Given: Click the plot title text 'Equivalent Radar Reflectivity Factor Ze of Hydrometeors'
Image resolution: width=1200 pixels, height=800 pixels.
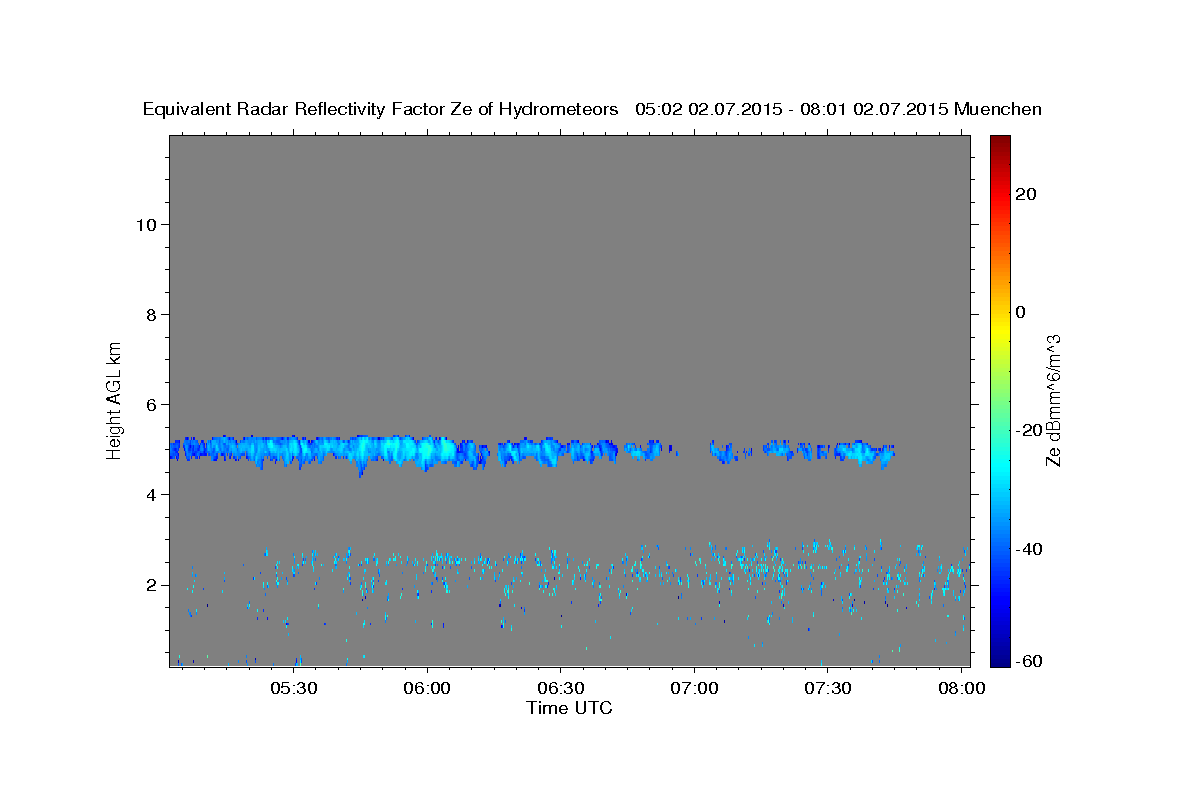Looking at the screenshot, I should 381,110.
